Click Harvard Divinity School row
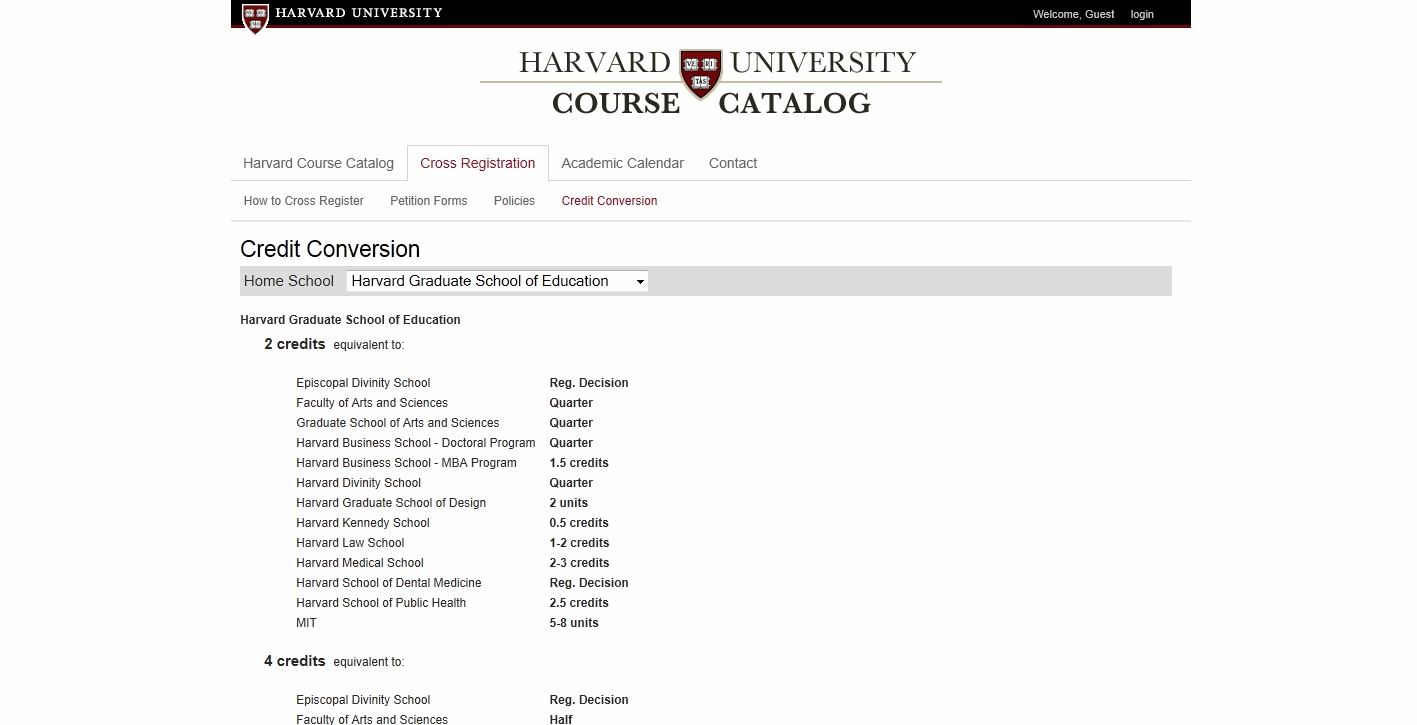This screenshot has height=725, width=1417. (x=358, y=483)
